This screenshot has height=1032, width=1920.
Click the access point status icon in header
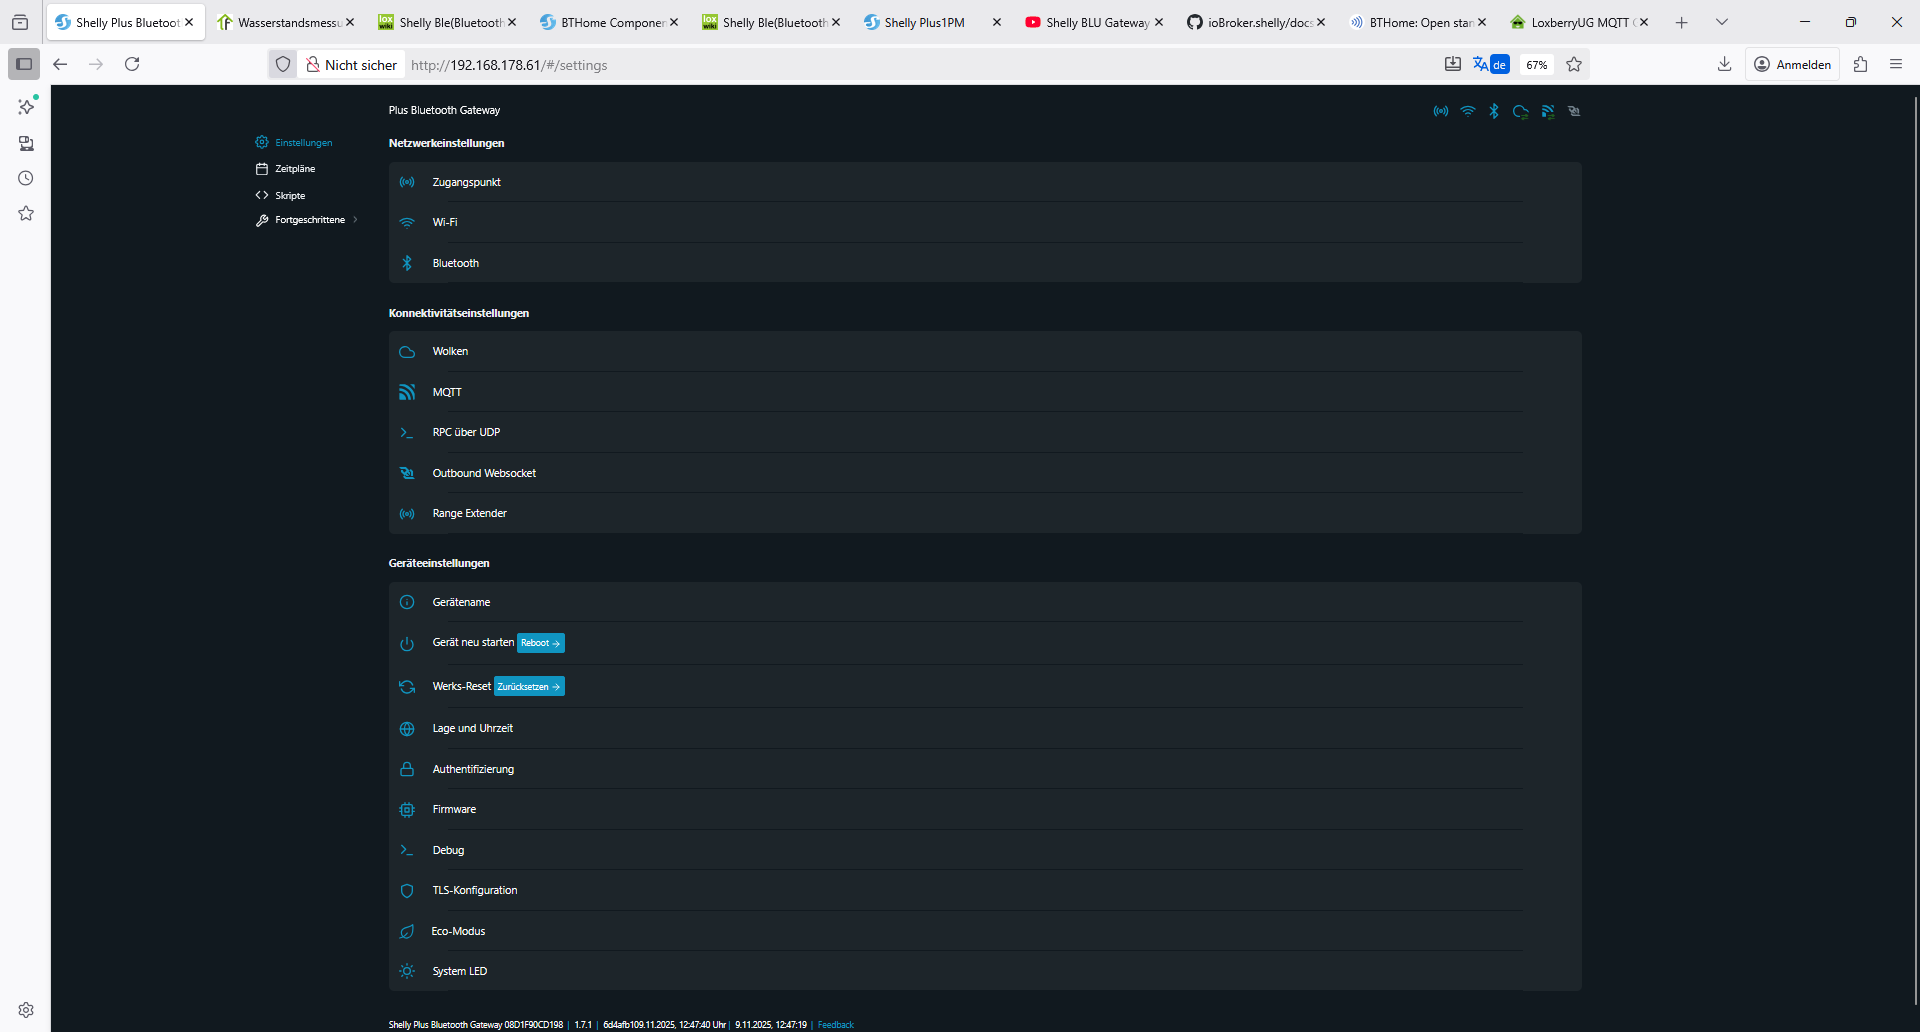[x=1441, y=111]
